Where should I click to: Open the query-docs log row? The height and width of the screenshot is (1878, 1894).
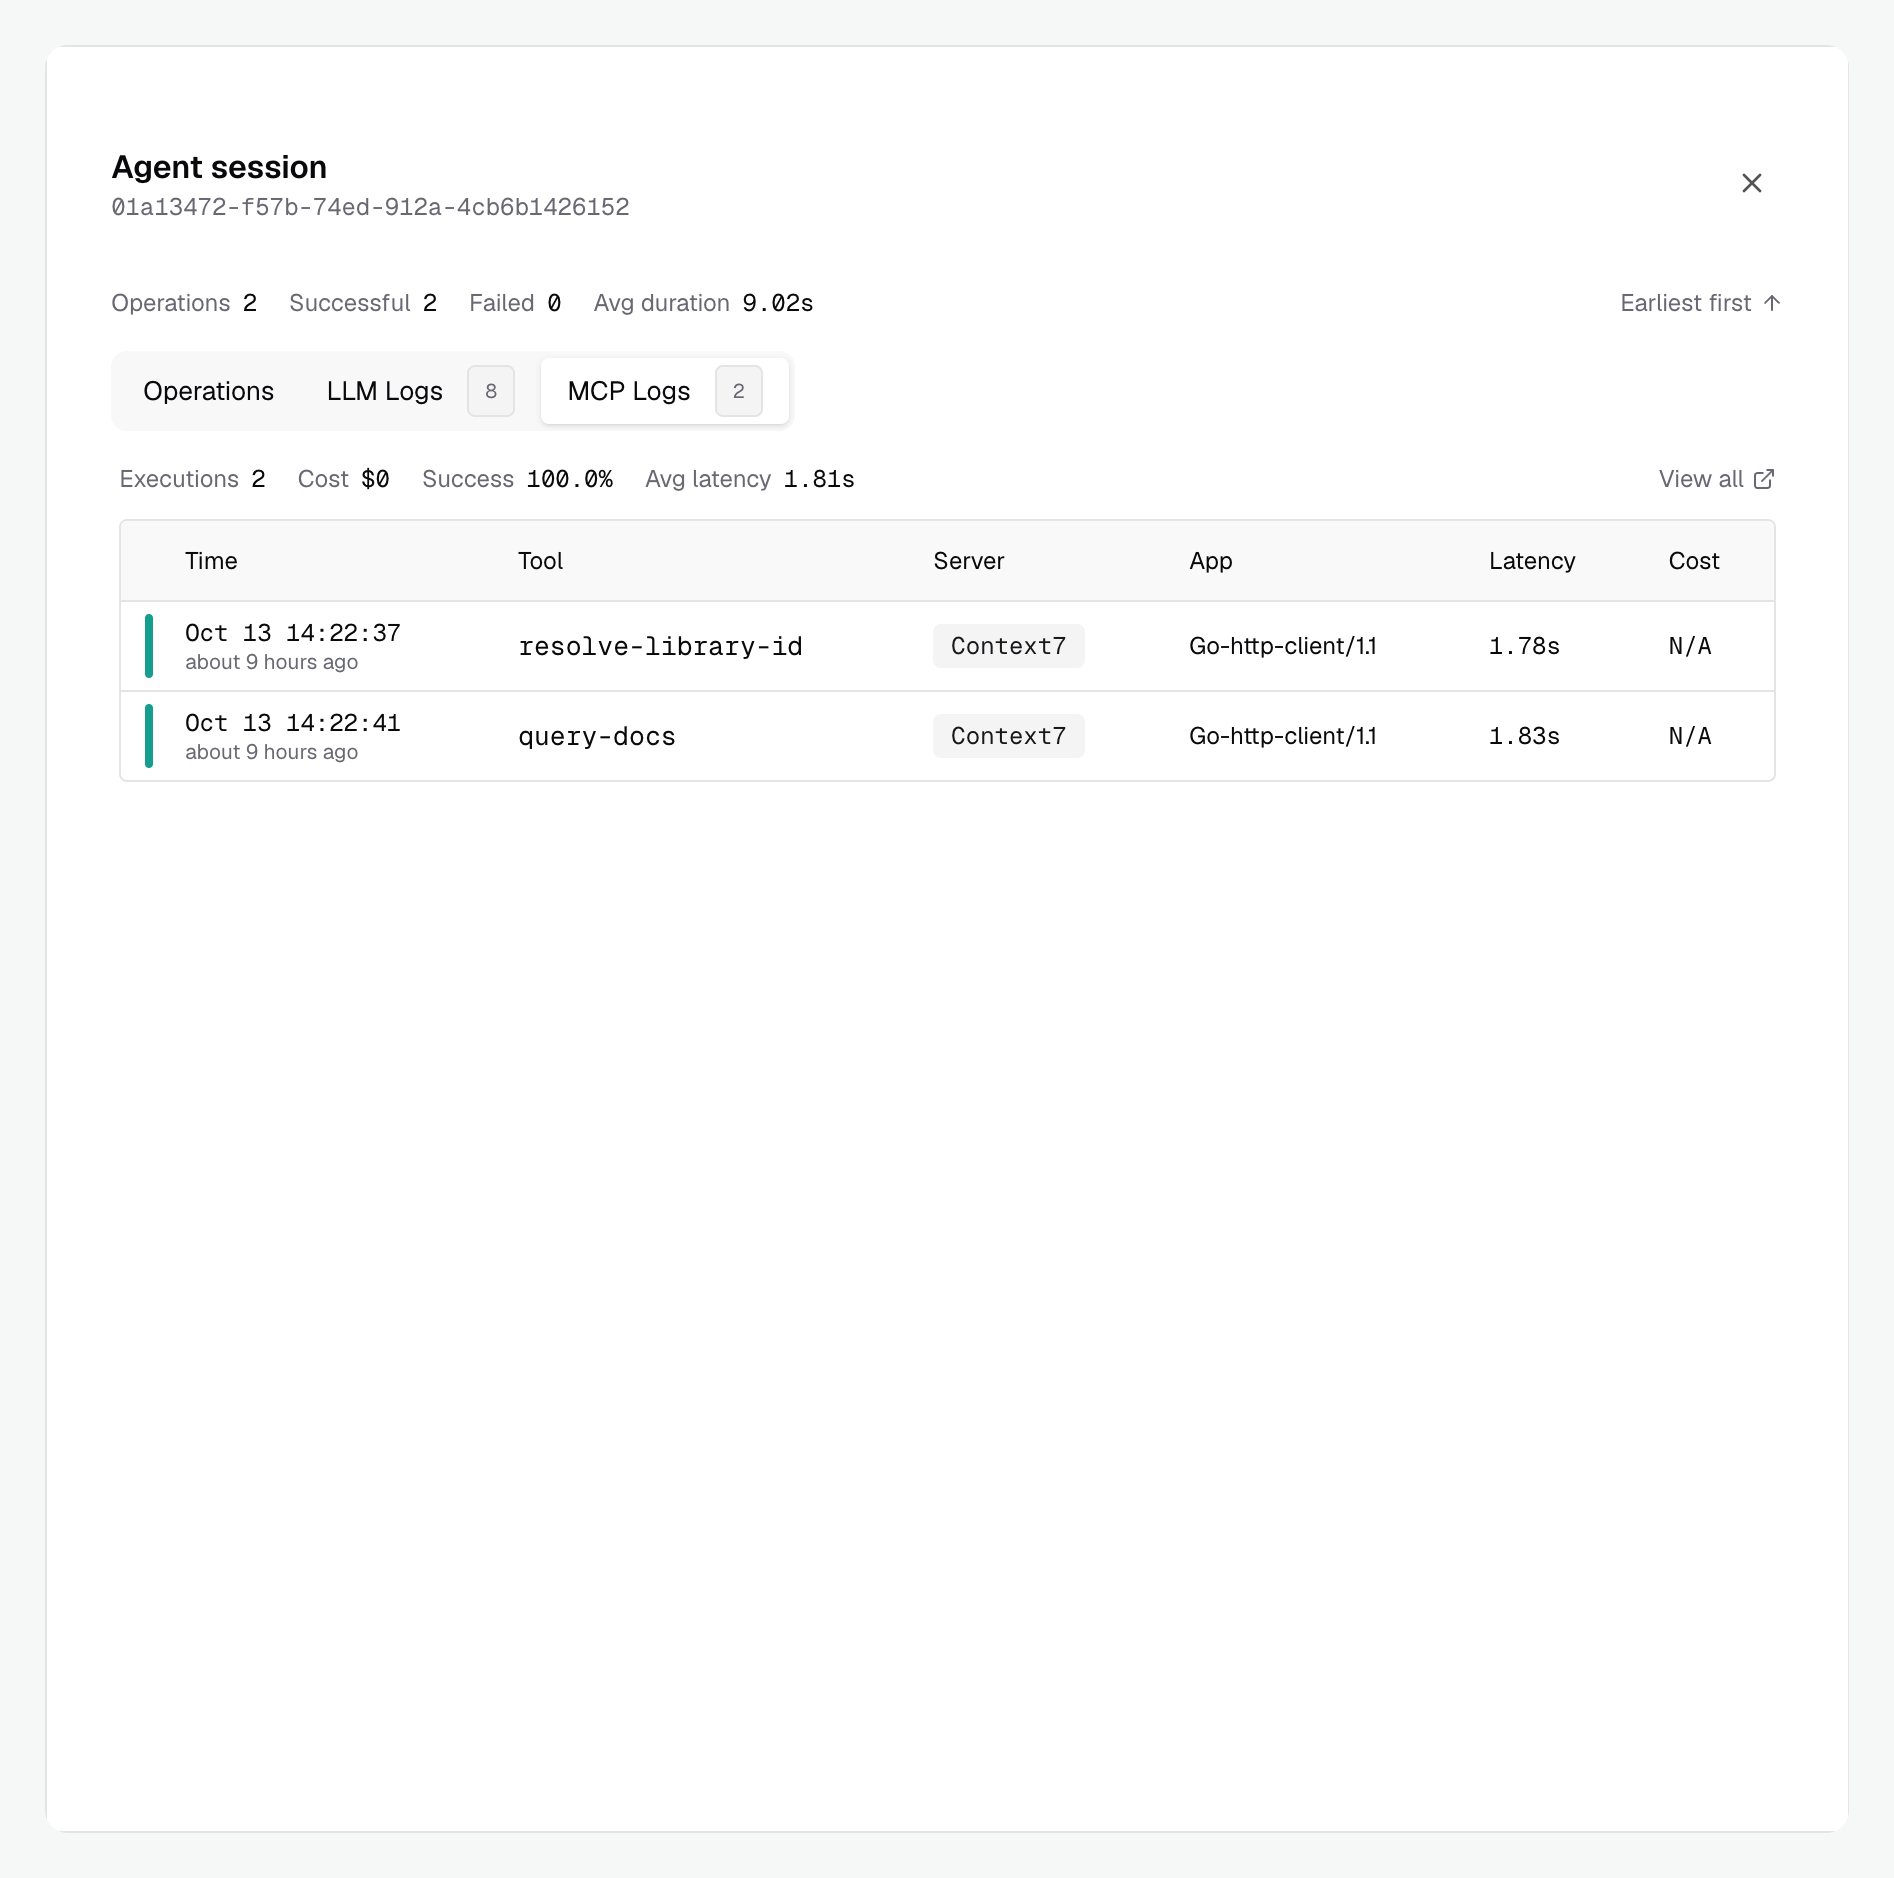click(947, 736)
